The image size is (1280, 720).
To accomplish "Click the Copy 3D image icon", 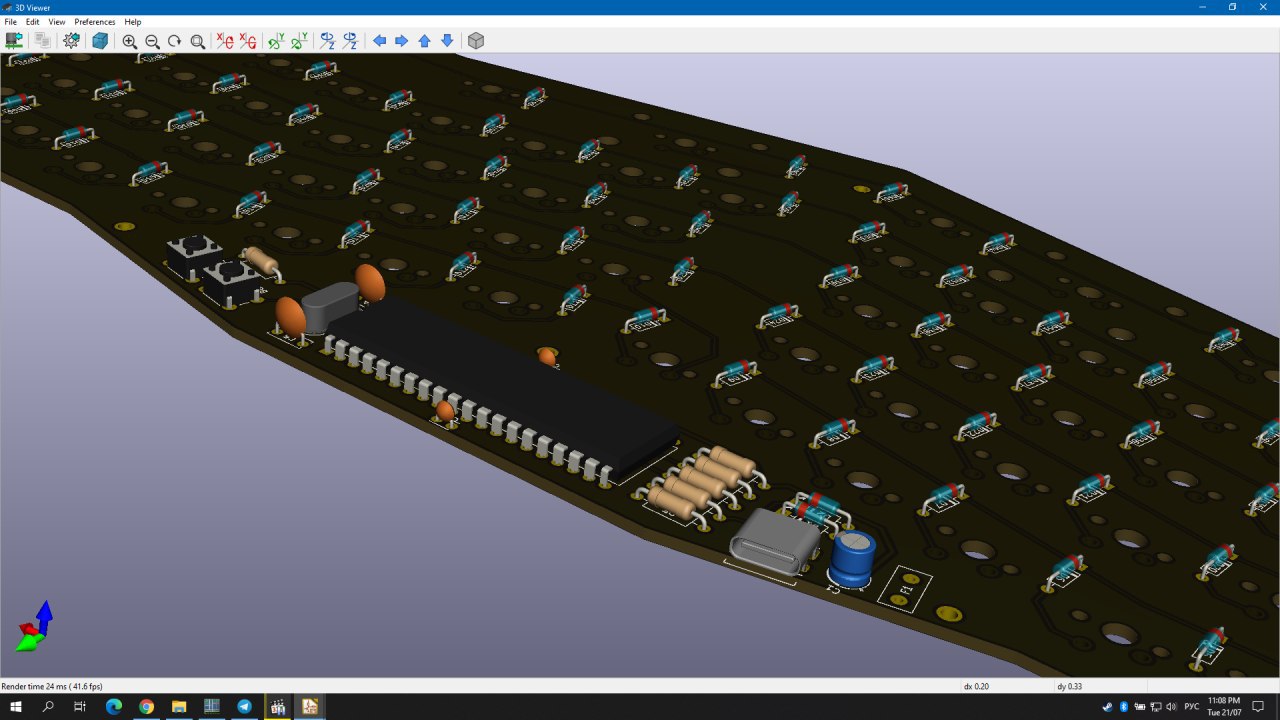I will coord(42,41).
